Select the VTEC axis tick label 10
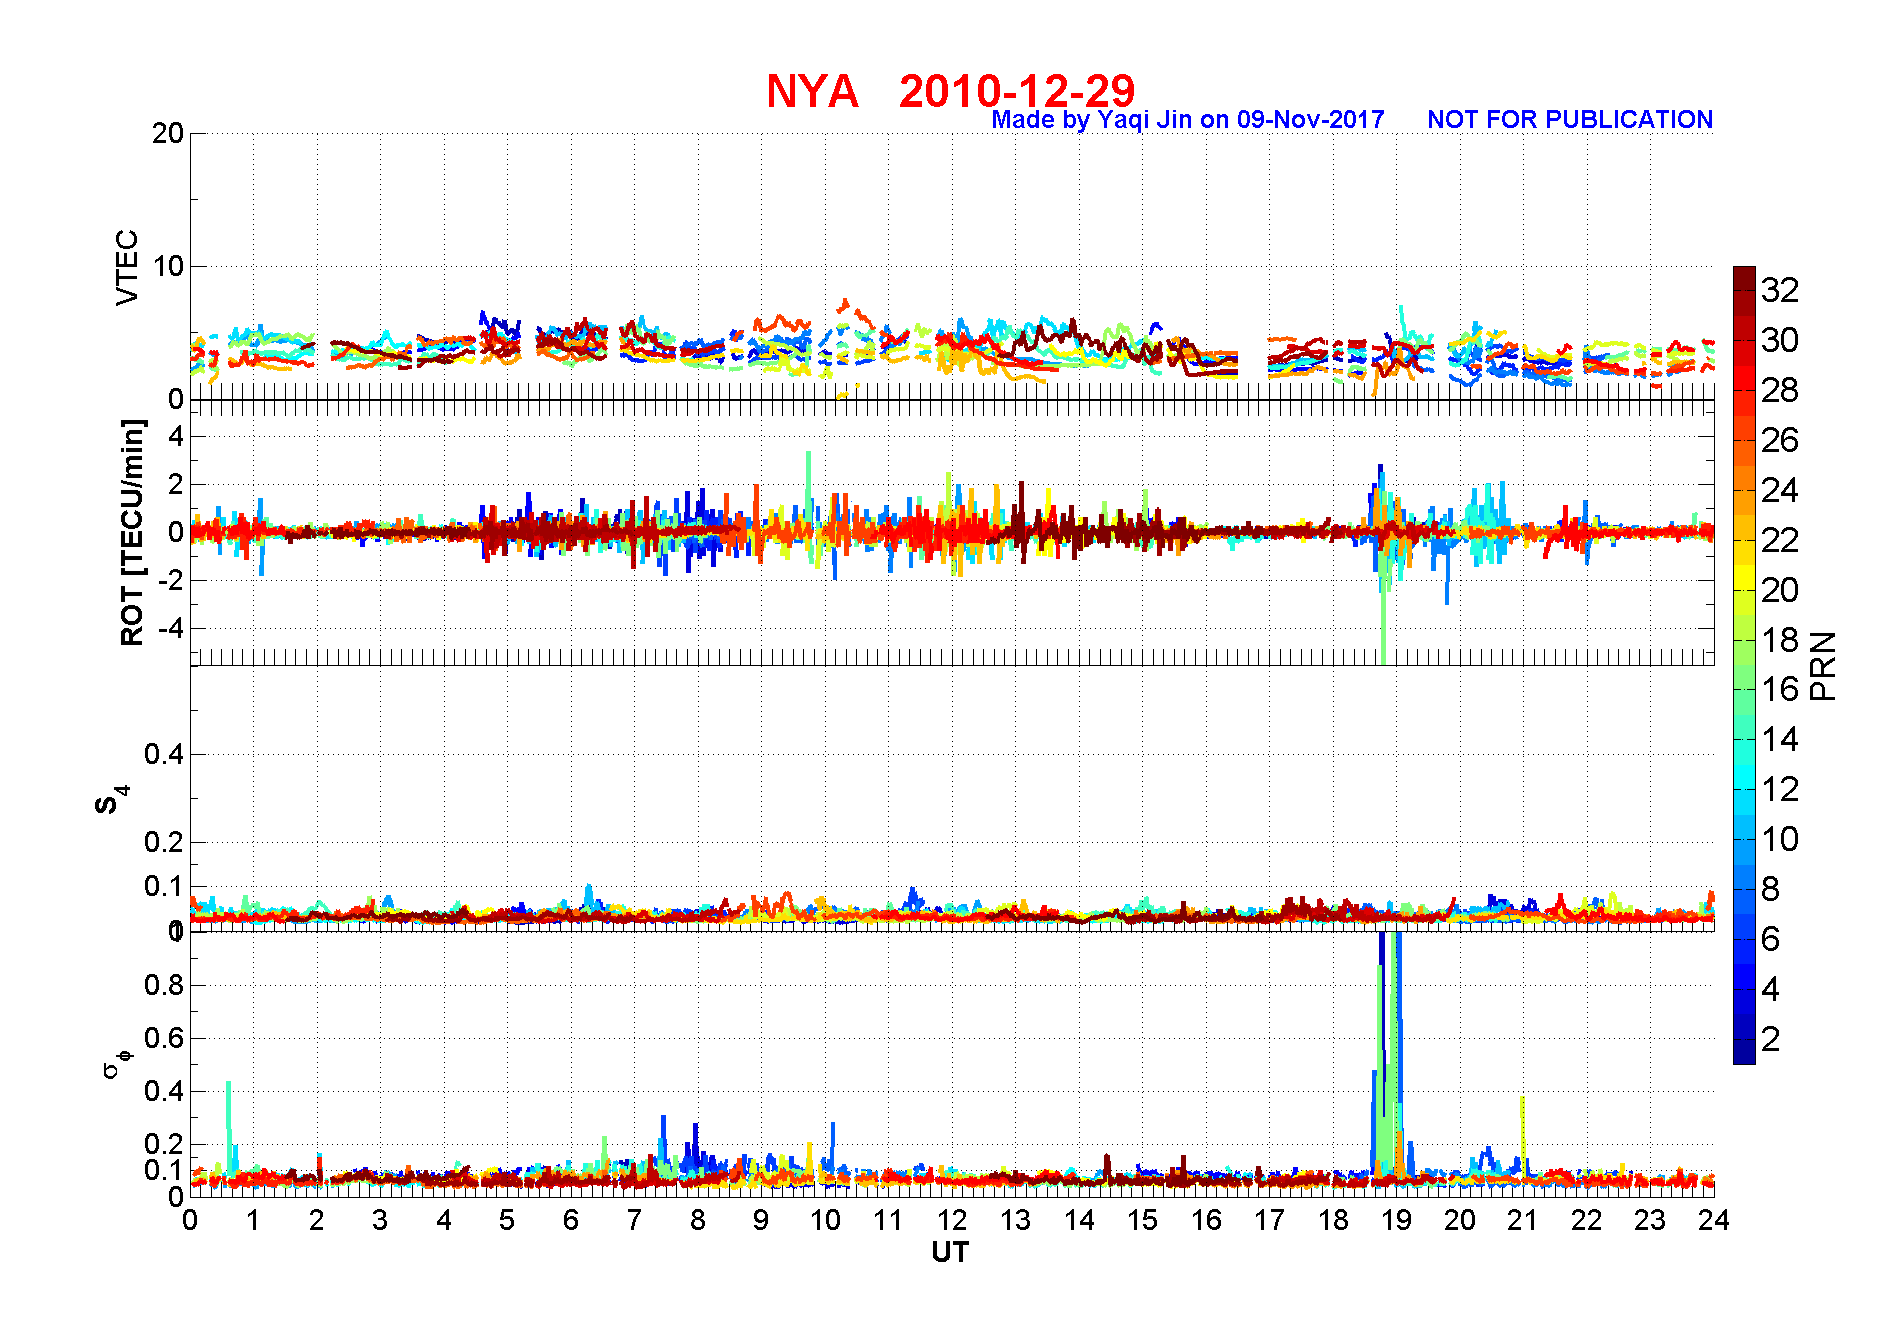The image size is (1904, 1330). [x=168, y=266]
